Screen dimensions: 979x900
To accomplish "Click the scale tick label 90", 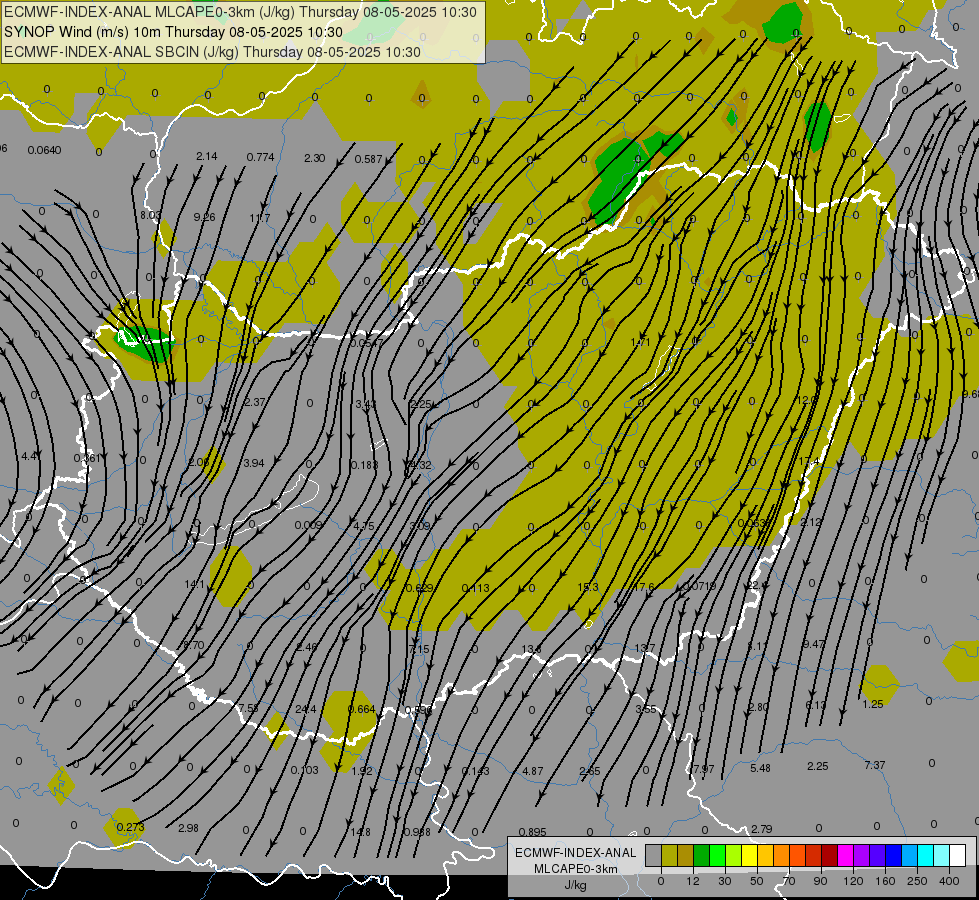I will 820,881.
